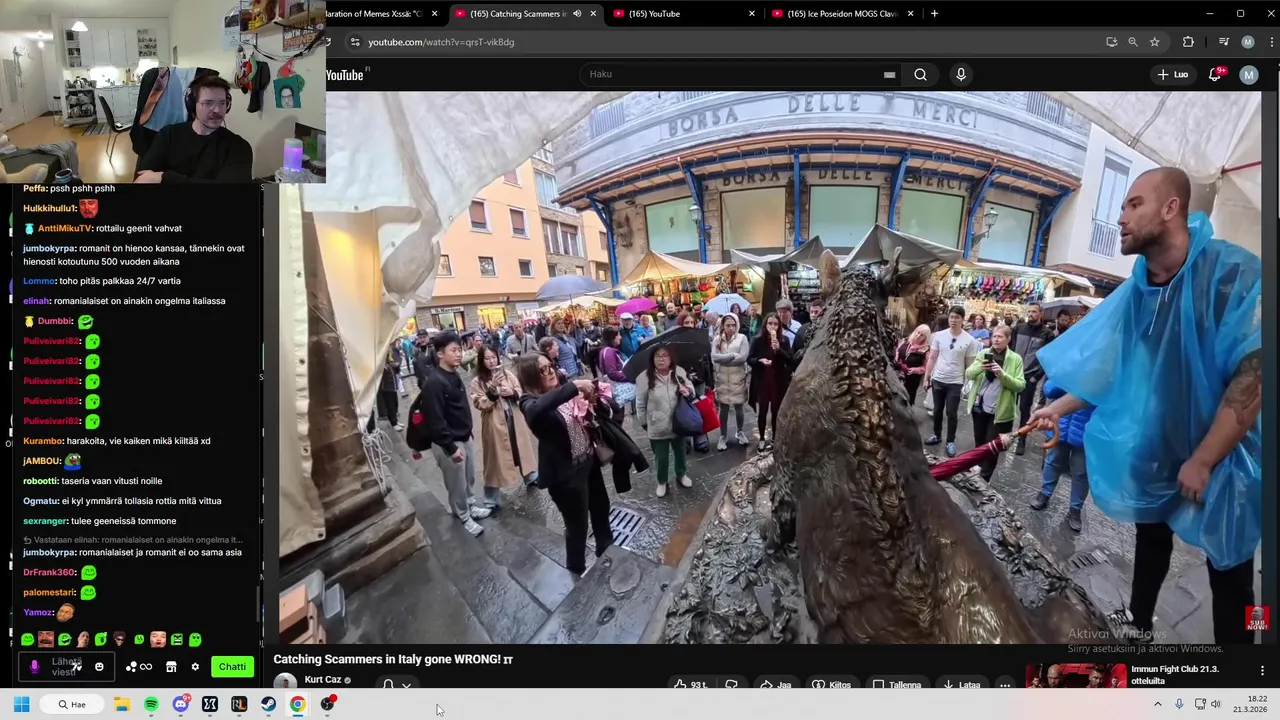This screenshot has width=1280, height=720.
Task: Click the taskbar microphone indicator
Action: click(1180, 704)
